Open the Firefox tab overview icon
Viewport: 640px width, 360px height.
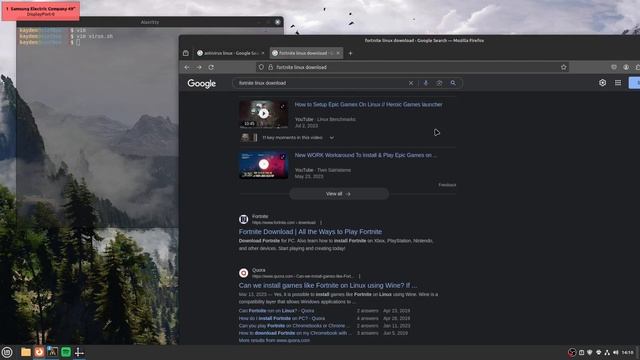186,53
